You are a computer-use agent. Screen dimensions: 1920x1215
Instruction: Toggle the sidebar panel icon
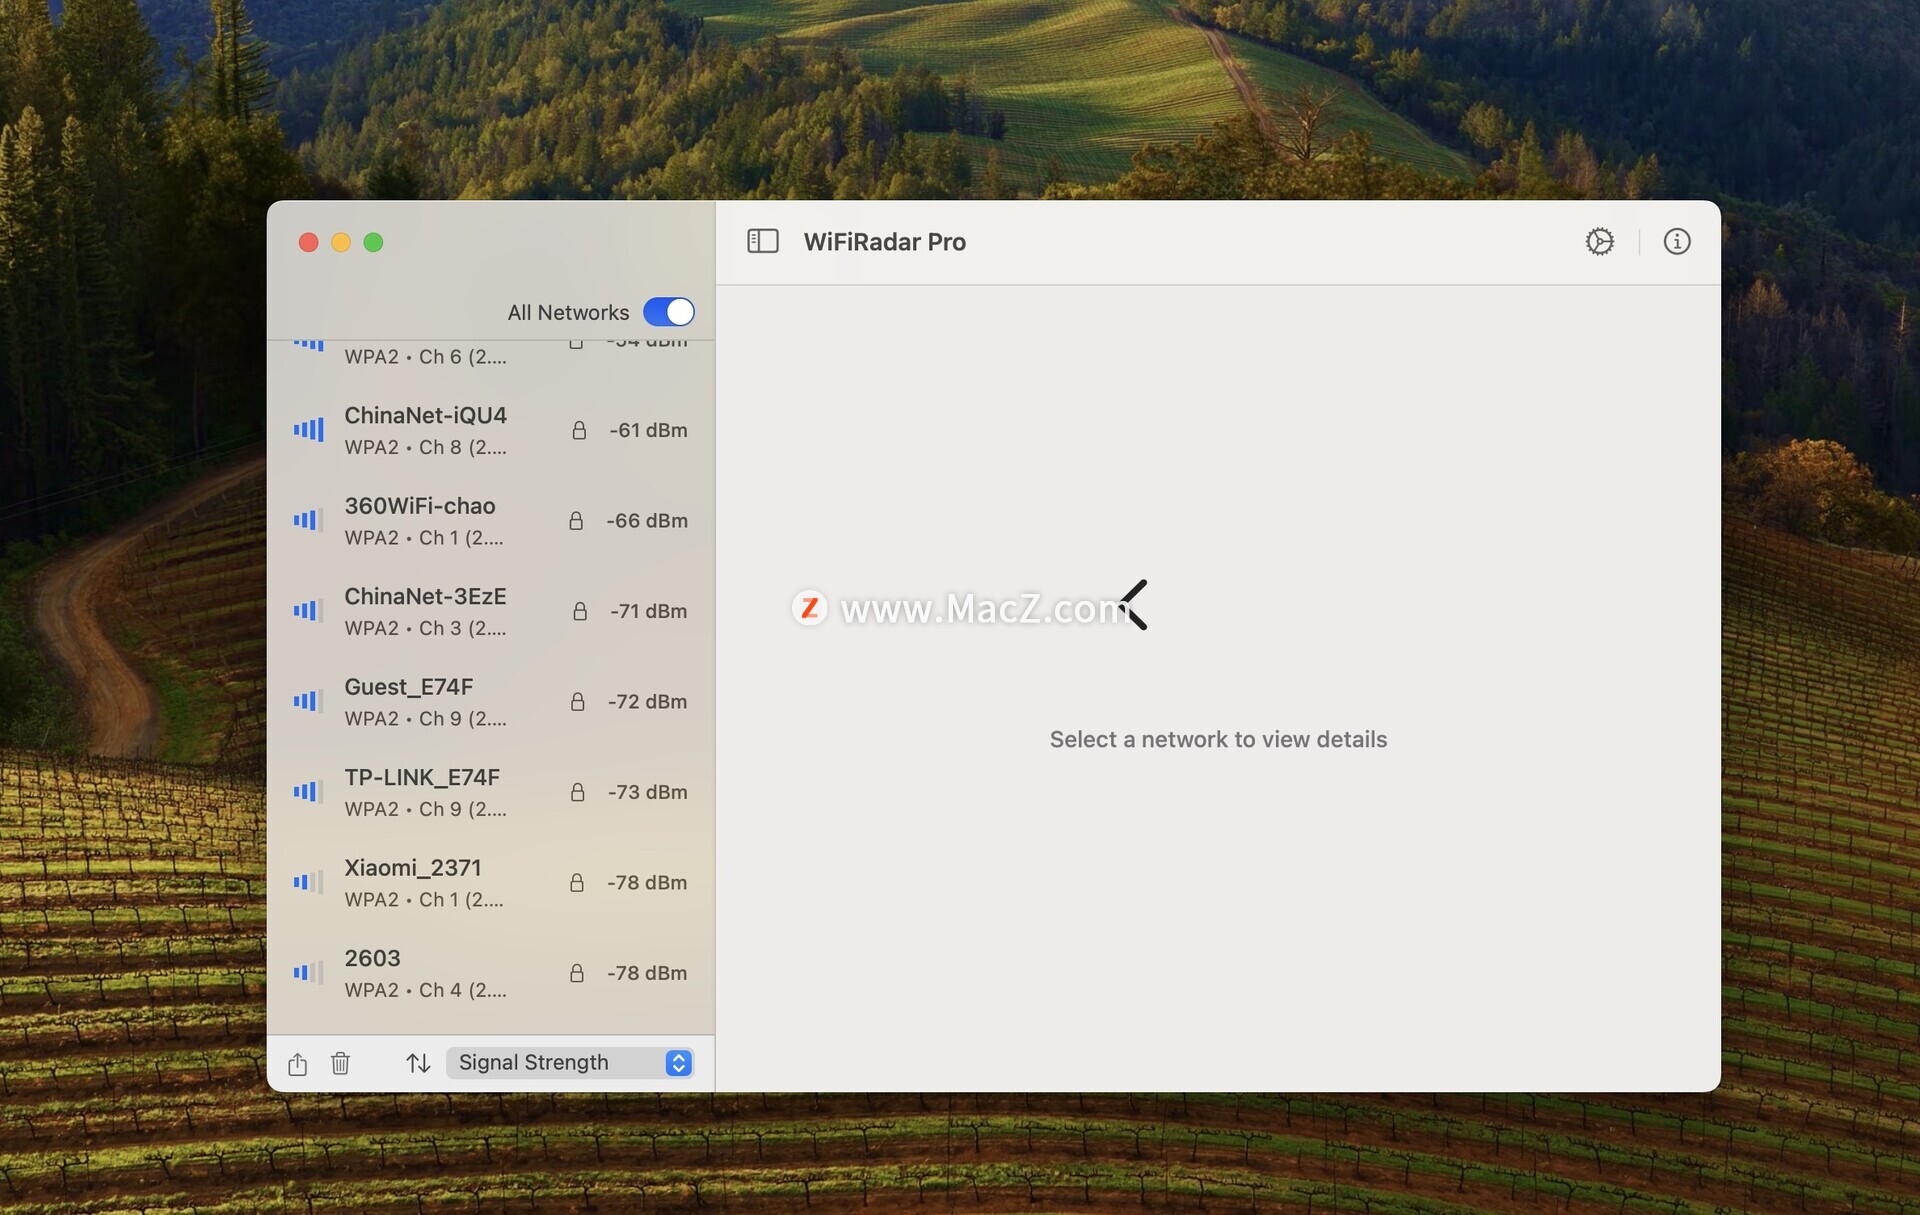click(763, 241)
